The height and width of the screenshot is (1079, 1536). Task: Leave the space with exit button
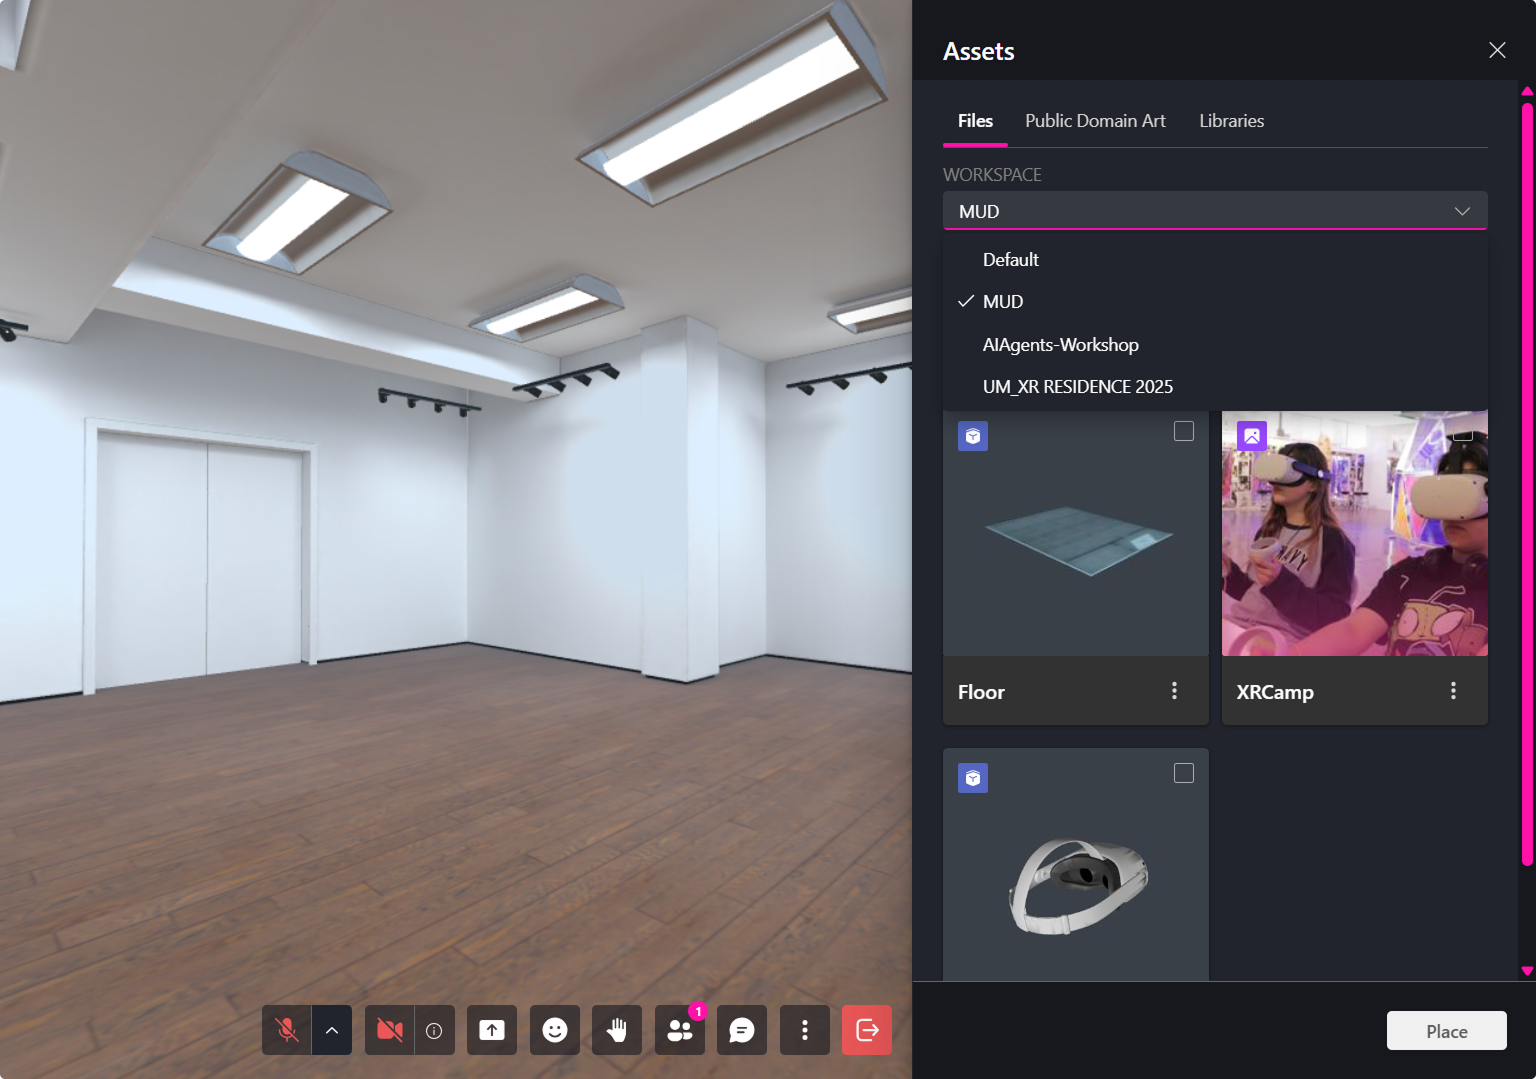867,1030
